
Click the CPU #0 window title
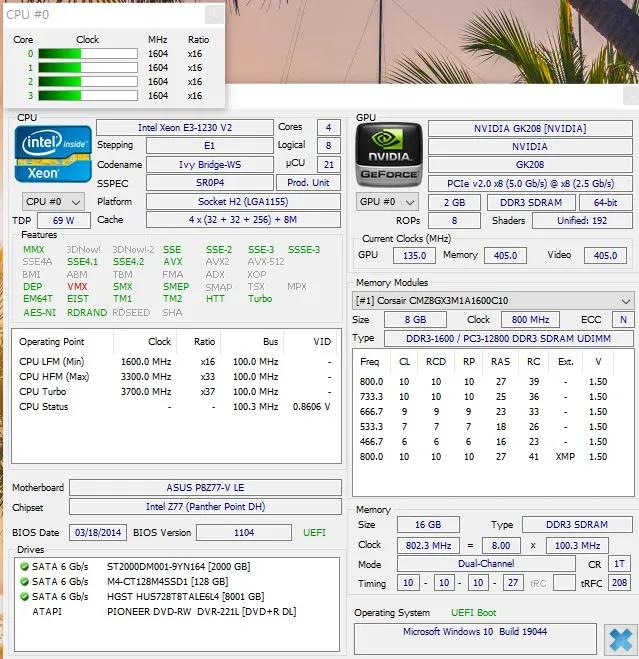click(x=28, y=15)
